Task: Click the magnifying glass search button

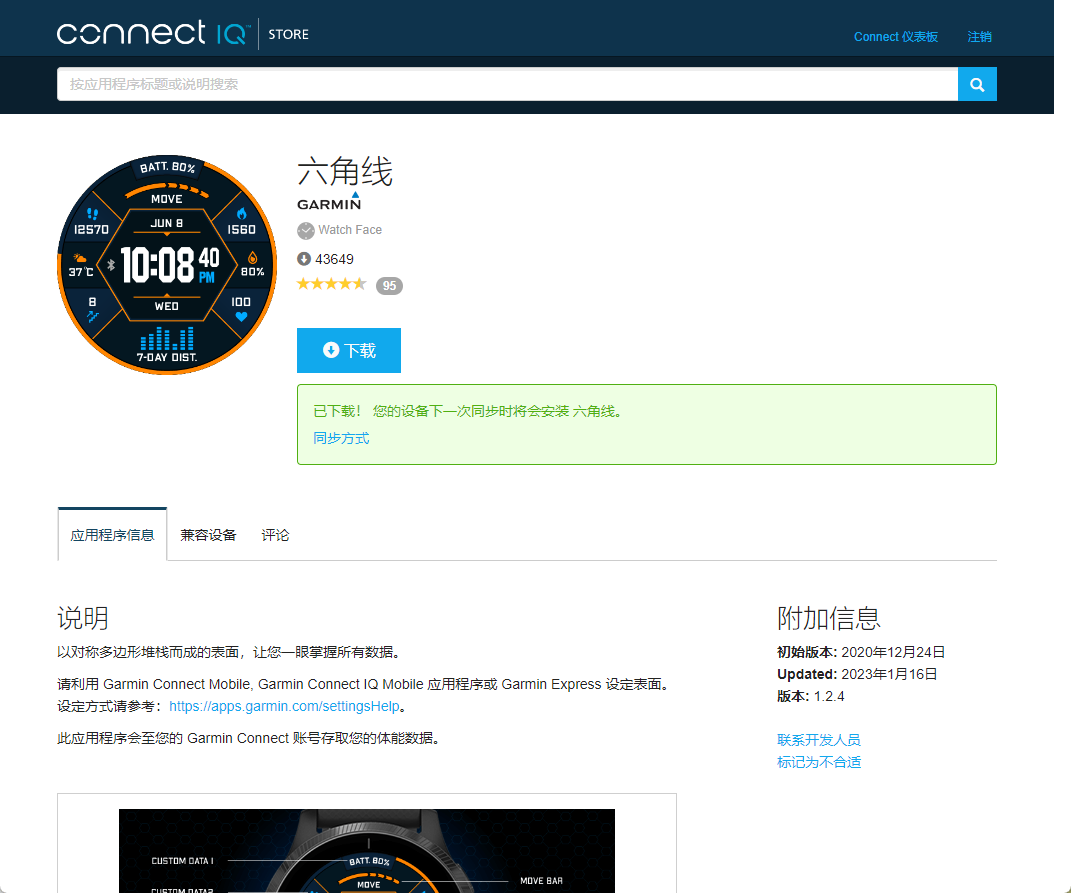Action: 977,85
